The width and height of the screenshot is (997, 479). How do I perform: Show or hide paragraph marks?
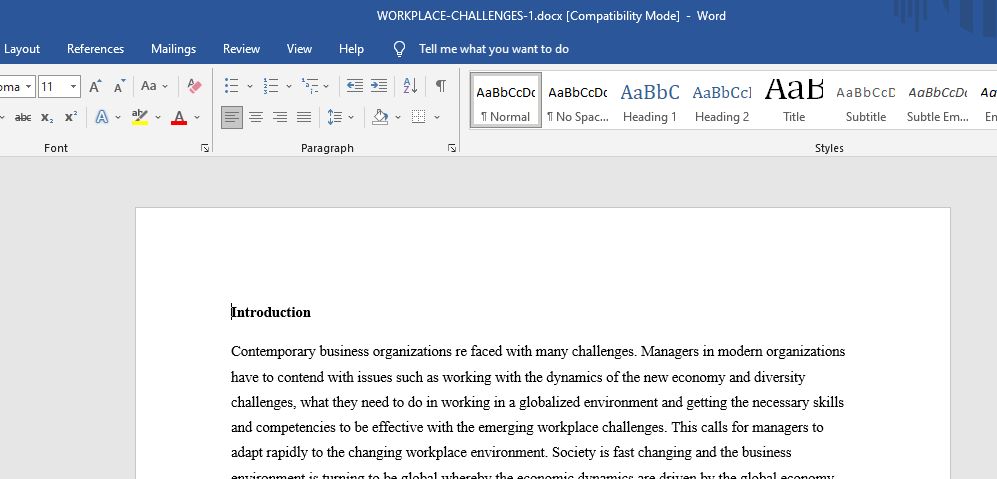click(x=441, y=86)
